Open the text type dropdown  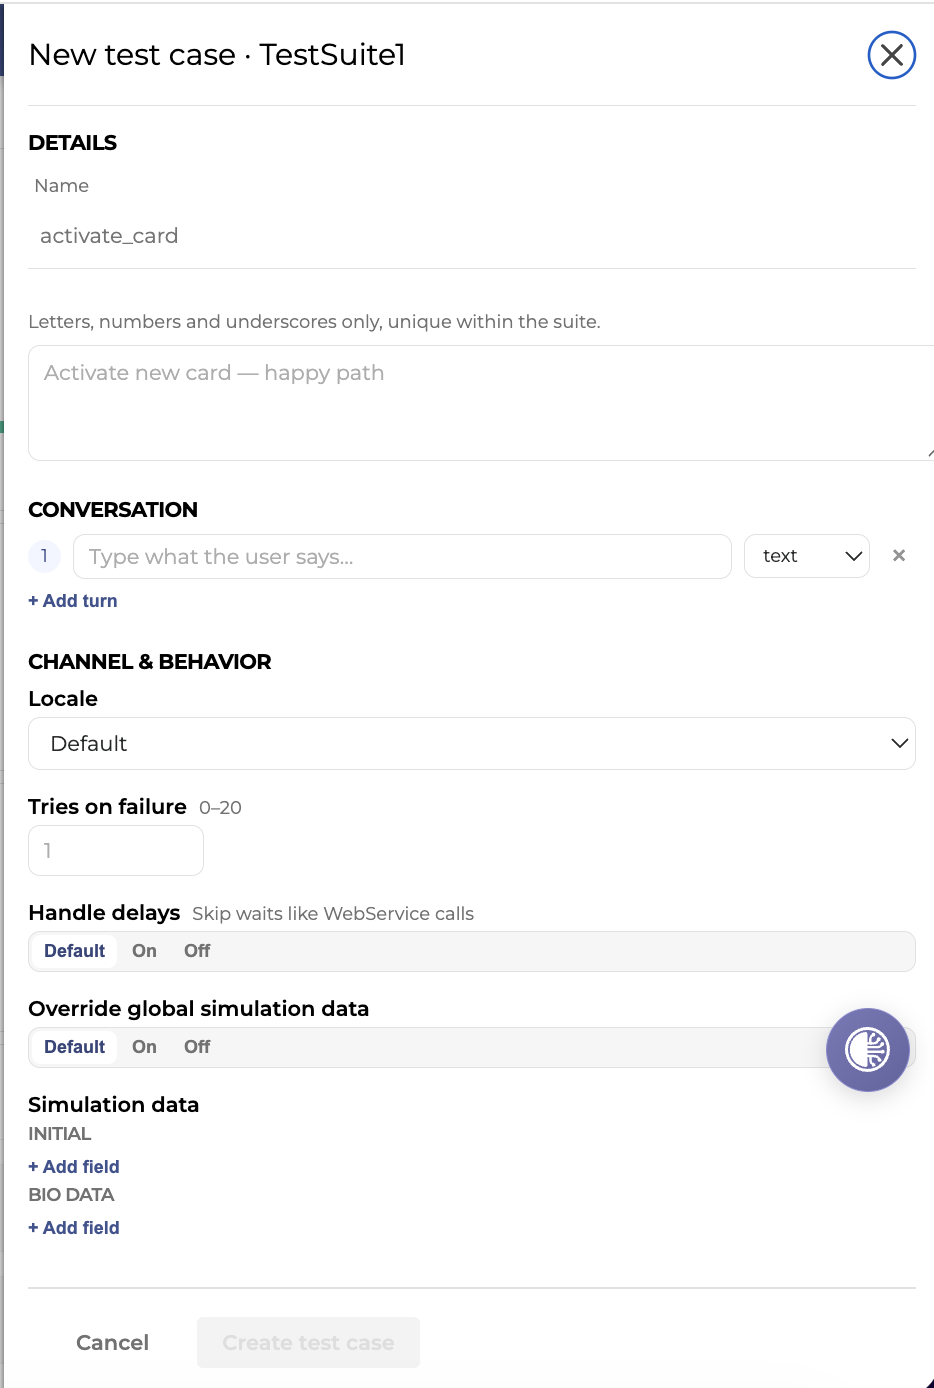pyautogui.click(x=807, y=556)
